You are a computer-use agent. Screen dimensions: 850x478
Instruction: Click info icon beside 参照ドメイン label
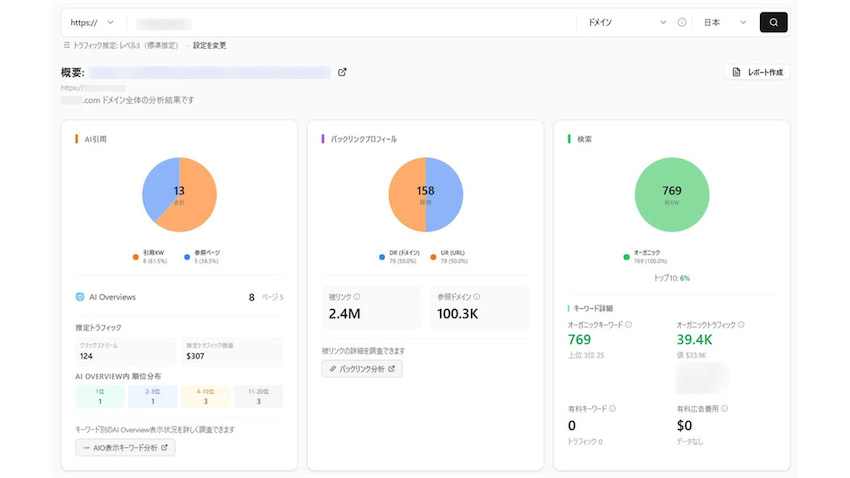[477, 297]
